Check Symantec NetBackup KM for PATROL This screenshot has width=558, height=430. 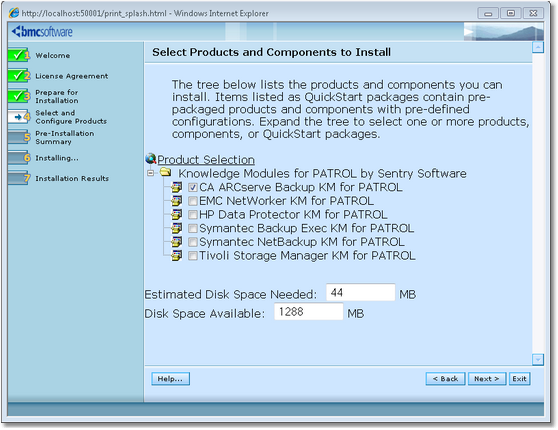193,242
